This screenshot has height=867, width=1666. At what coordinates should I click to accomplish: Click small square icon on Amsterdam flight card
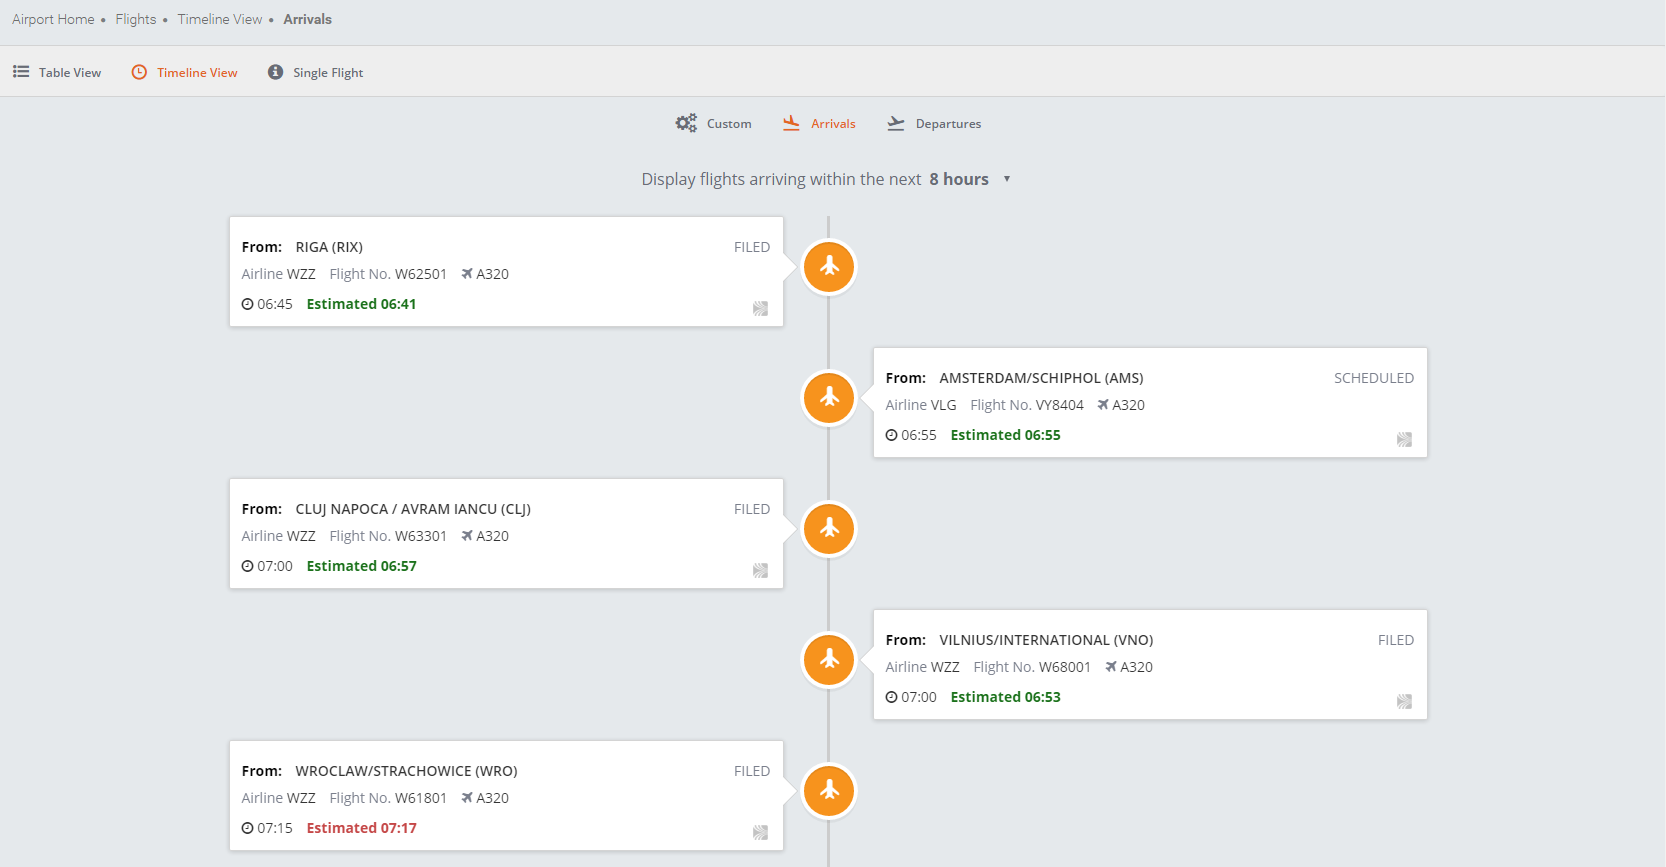point(1404,439)
